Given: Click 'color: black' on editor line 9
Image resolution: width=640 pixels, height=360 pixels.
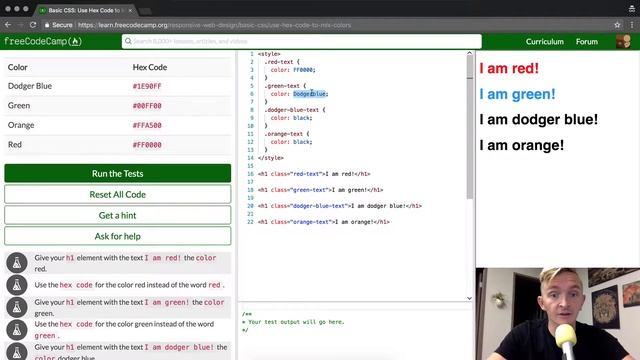Looking at the screenshot, I should 291,118.
